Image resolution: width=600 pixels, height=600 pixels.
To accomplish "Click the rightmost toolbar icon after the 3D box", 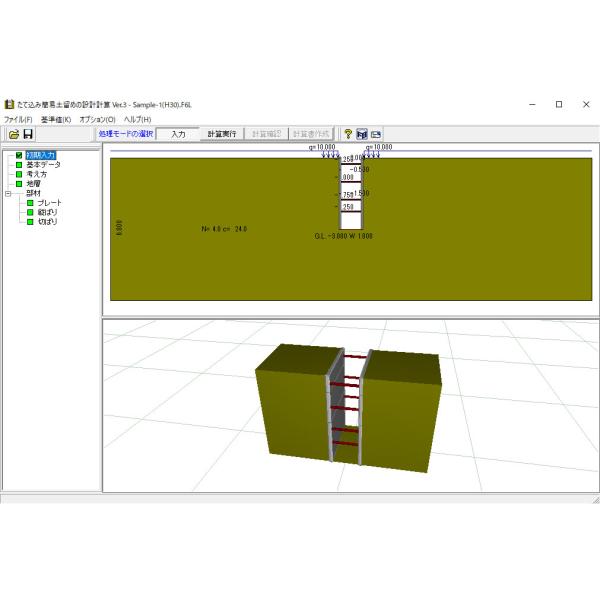I will [376, 134].
